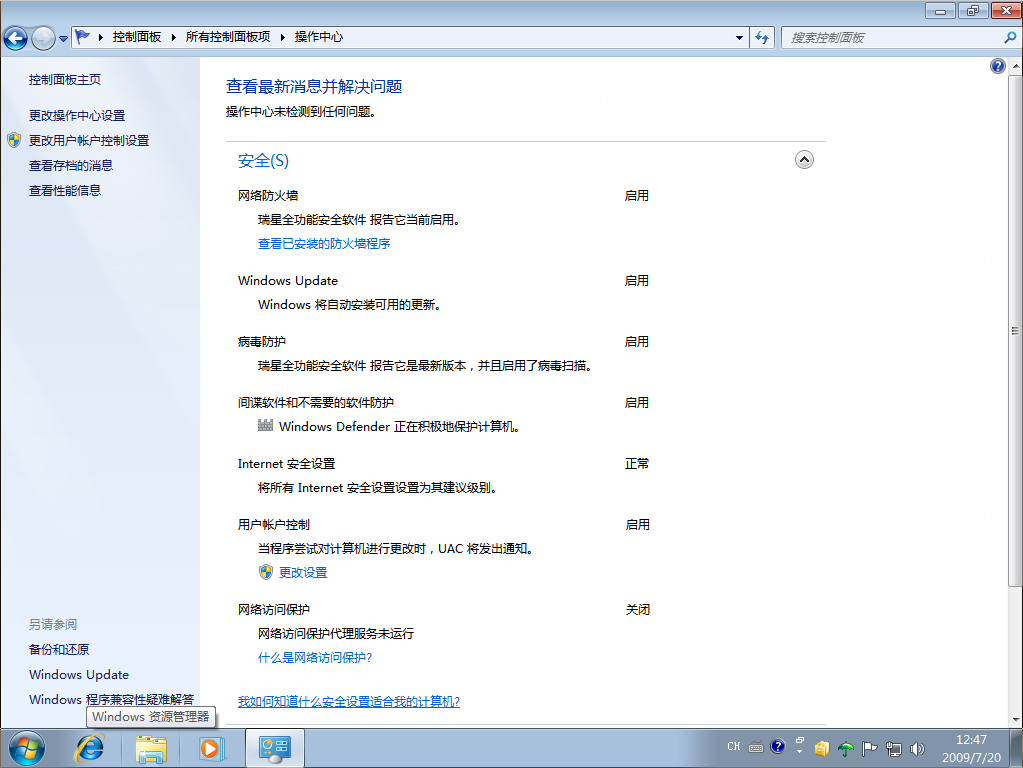Open the Help question mark icon
The image size is (1023, 768).
pyautogui.click(x=997, y=66)
